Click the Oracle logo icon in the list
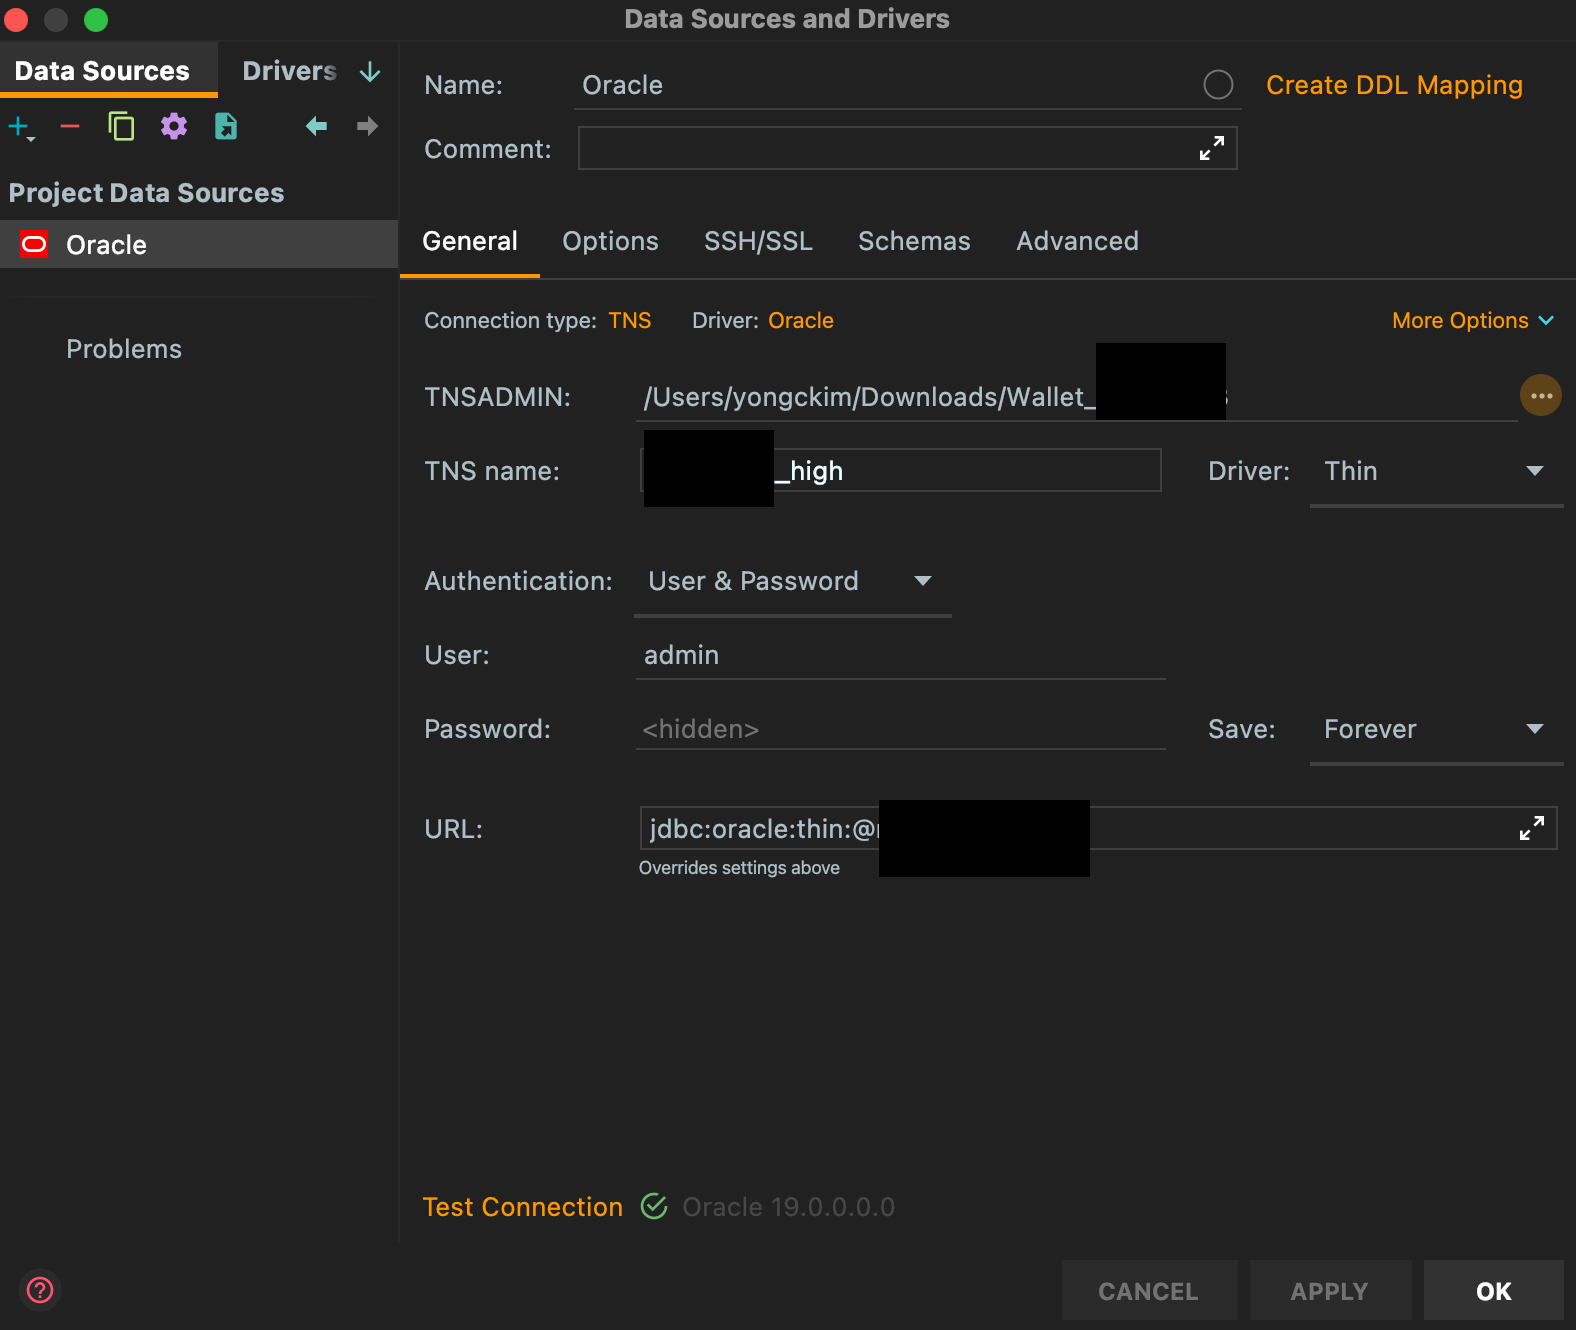Screen dimensions: 1576x1330 point(34,244)
